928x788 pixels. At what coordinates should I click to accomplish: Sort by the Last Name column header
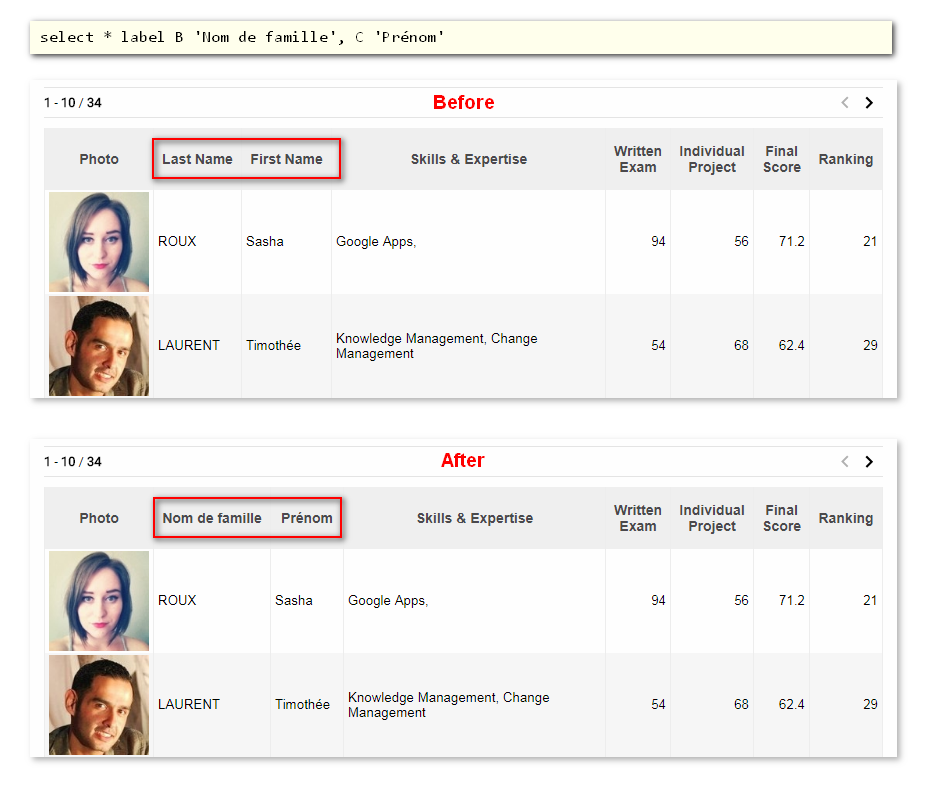point(197,159)
